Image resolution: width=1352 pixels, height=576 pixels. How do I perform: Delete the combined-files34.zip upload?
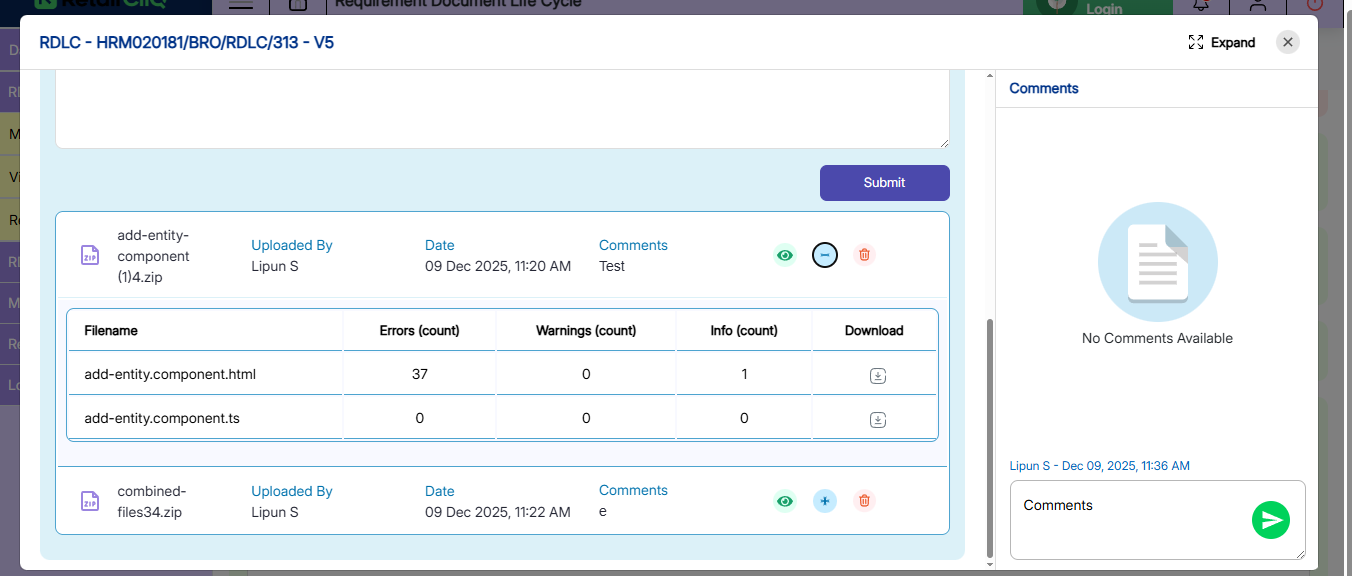click(x=865, y=501)
